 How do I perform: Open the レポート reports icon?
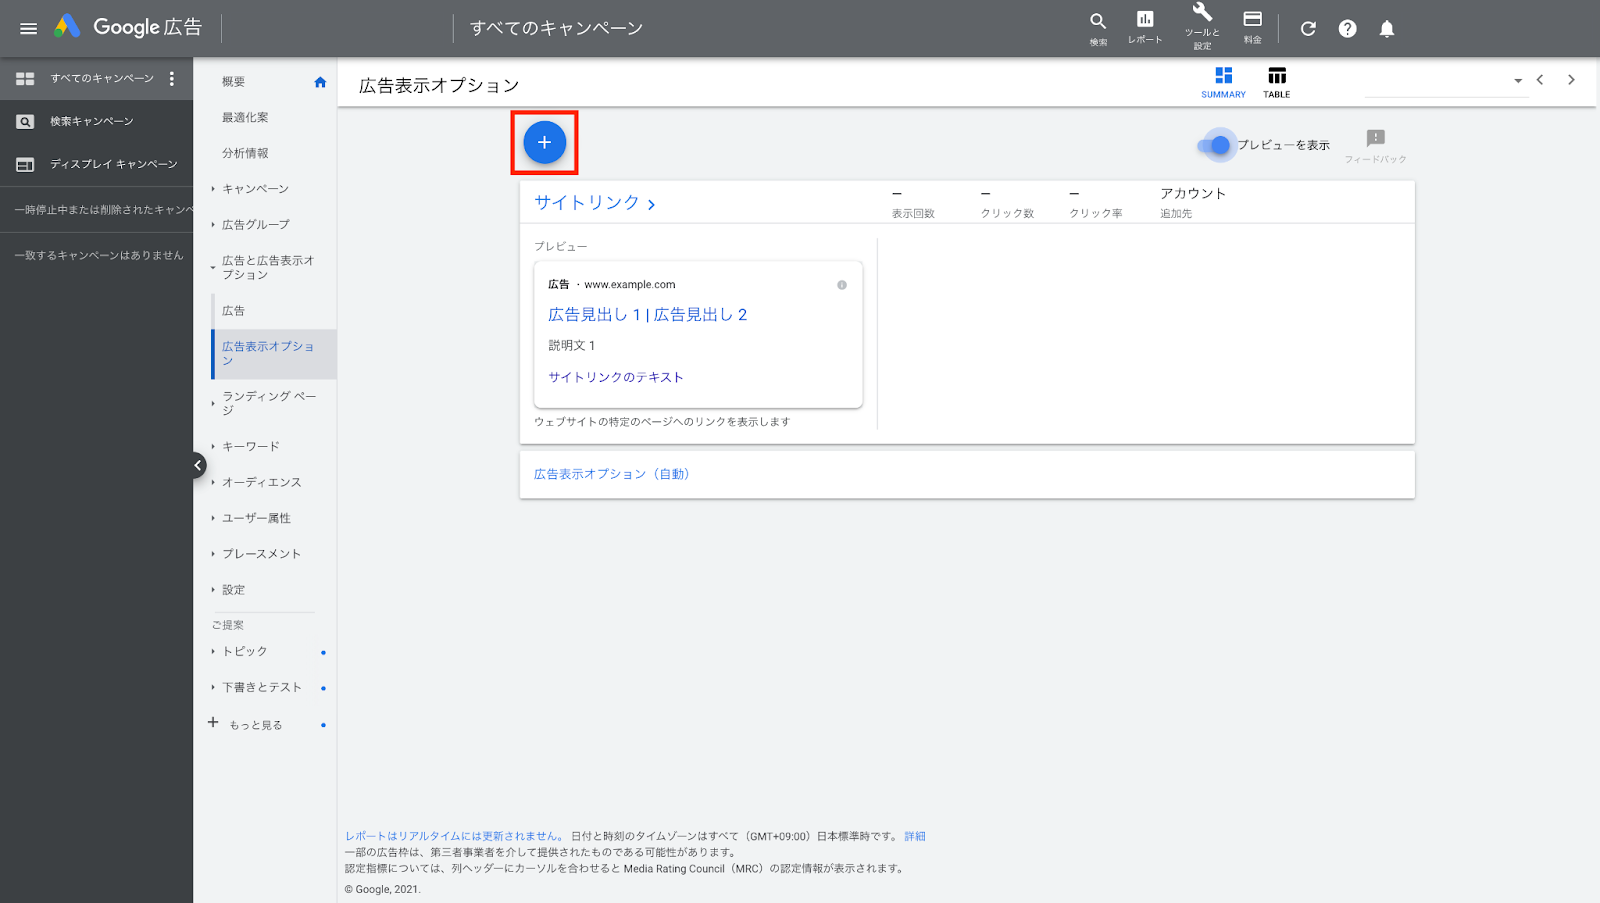(1145, 27)
